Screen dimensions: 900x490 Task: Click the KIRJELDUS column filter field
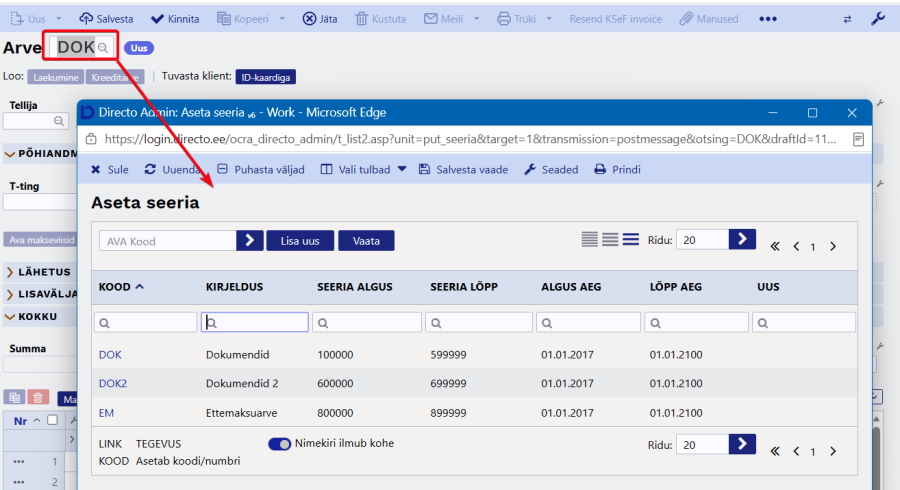coord(255,322)
